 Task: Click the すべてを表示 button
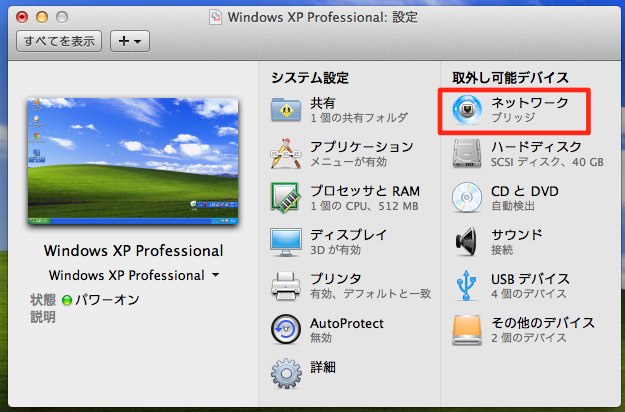point(59,41)
